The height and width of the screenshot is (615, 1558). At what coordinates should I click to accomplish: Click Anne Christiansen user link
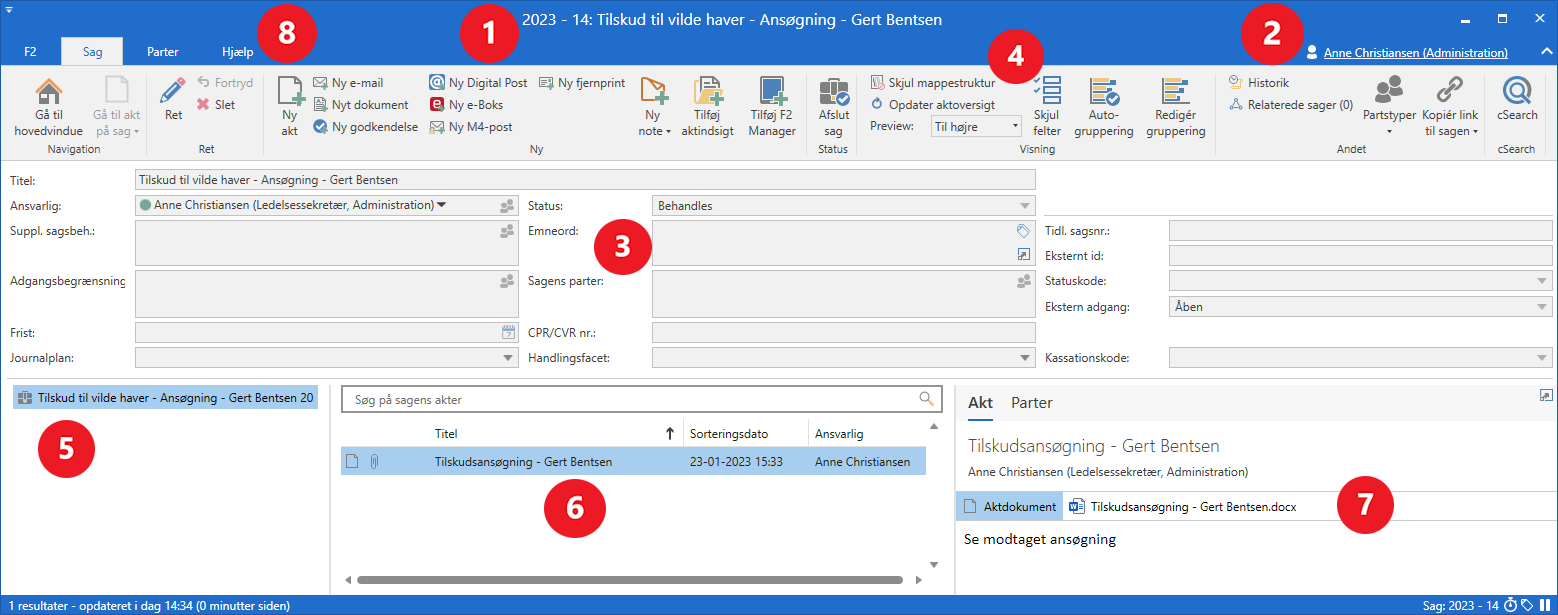tap(1414, 53)
